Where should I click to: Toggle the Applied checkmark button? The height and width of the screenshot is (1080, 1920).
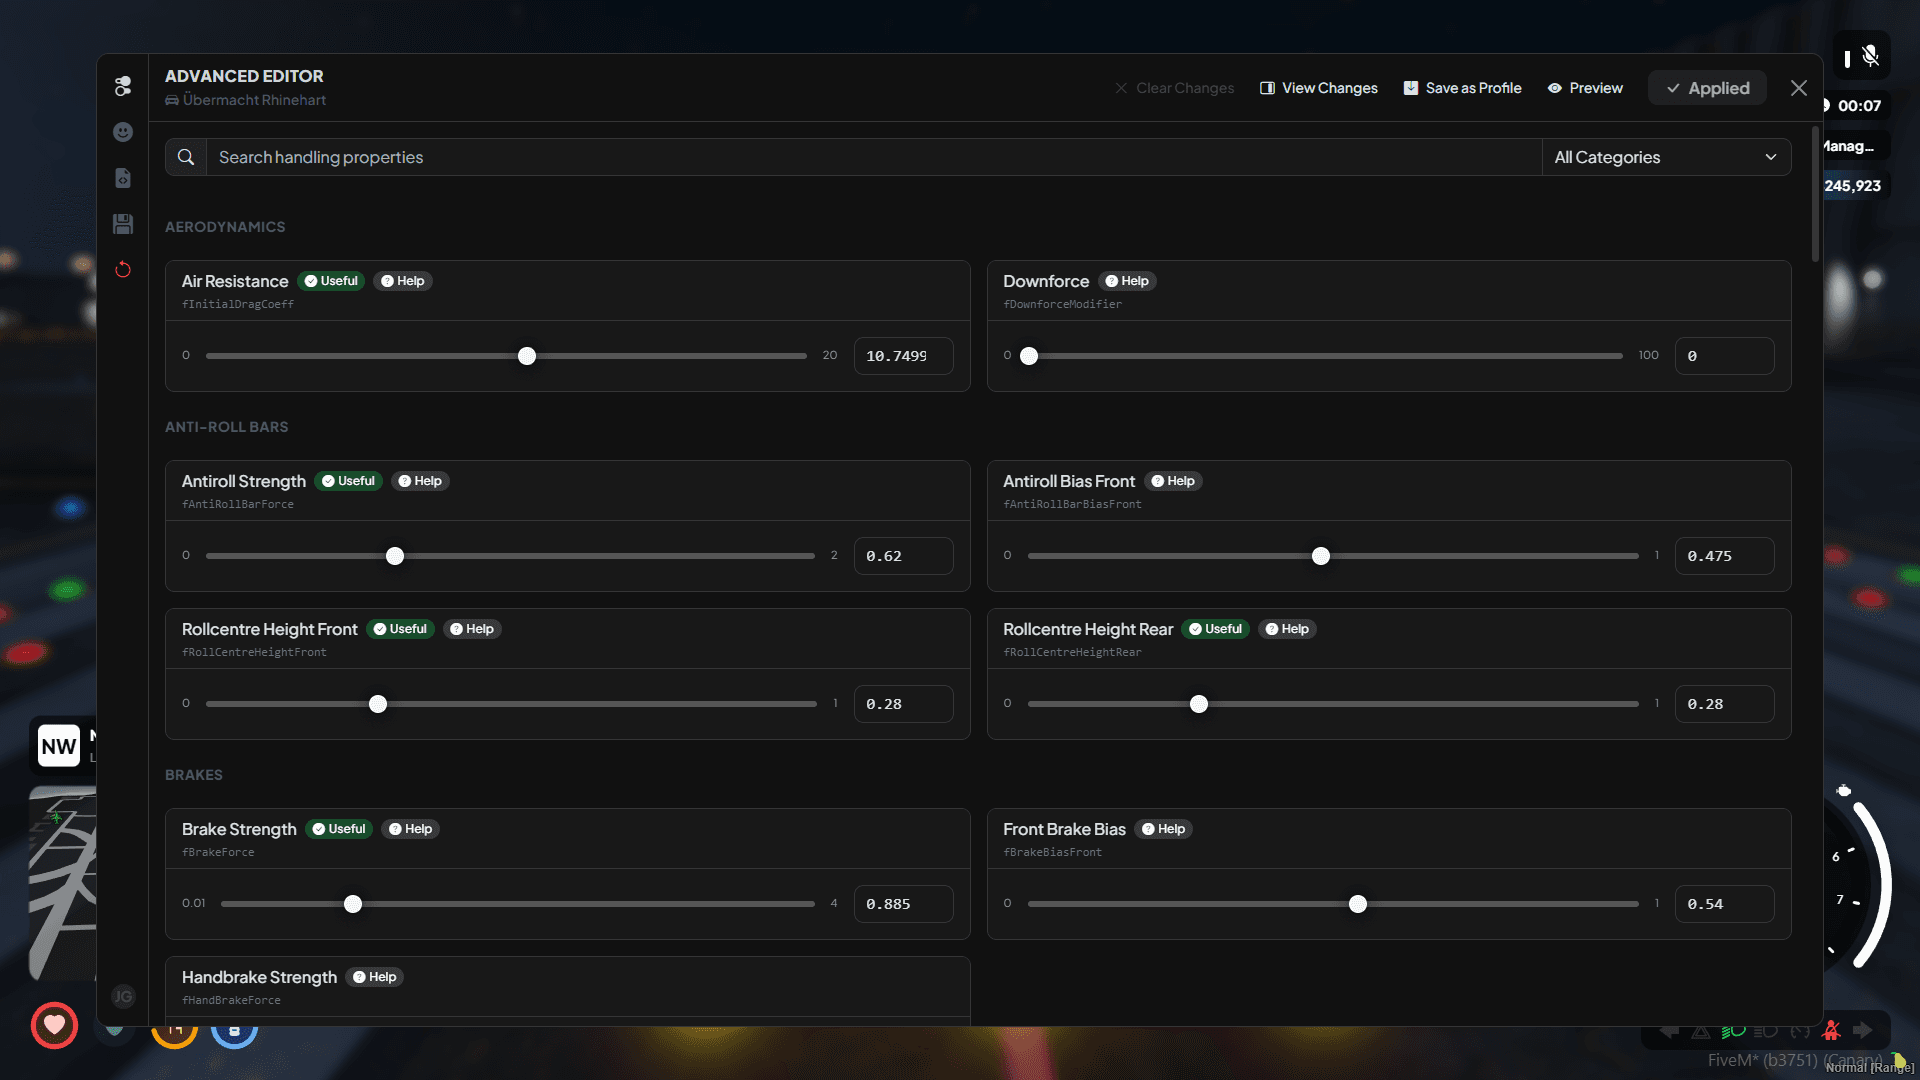(1707, 88)
